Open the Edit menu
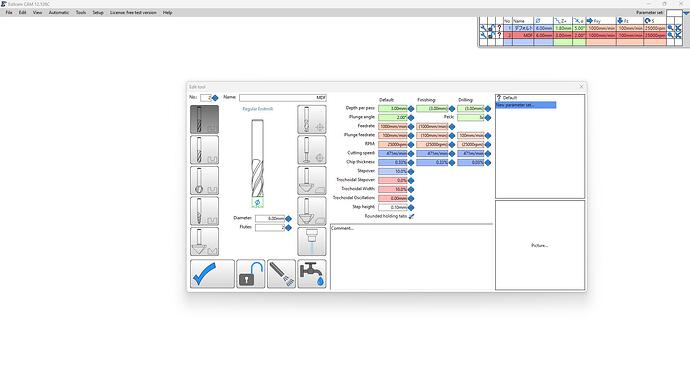 tap(22, 13)
